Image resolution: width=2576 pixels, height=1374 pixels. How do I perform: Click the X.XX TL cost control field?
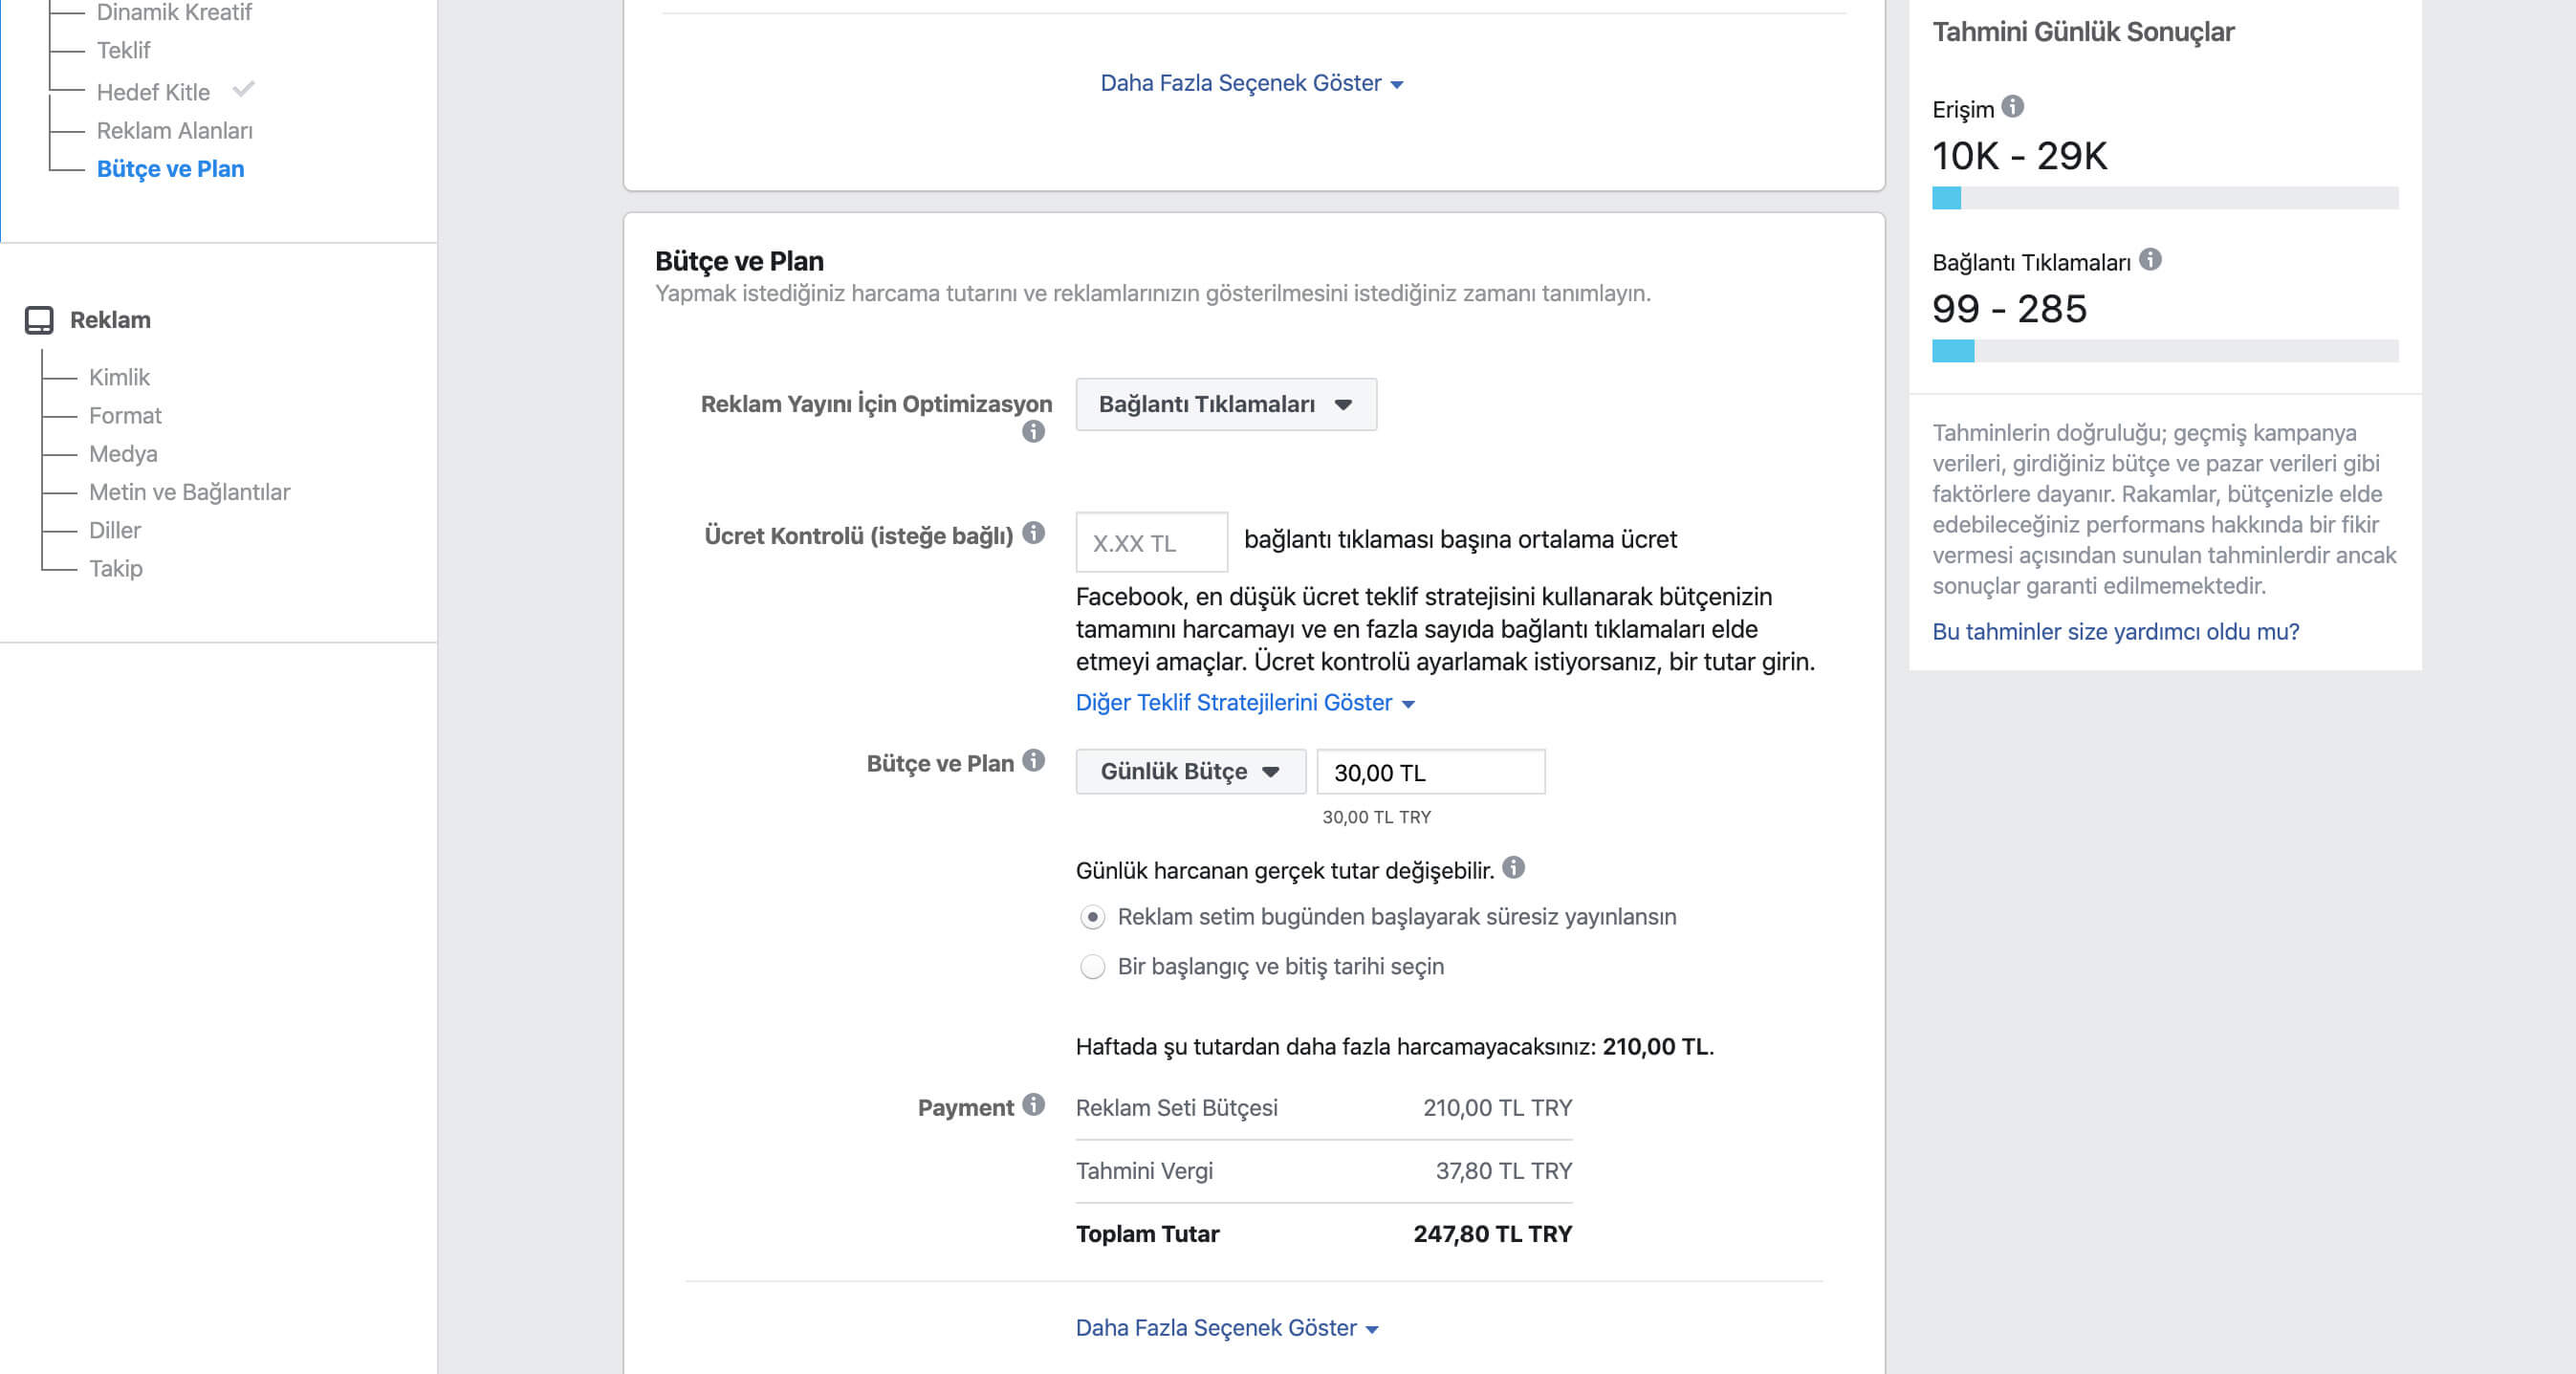[x=1151, y=543]
